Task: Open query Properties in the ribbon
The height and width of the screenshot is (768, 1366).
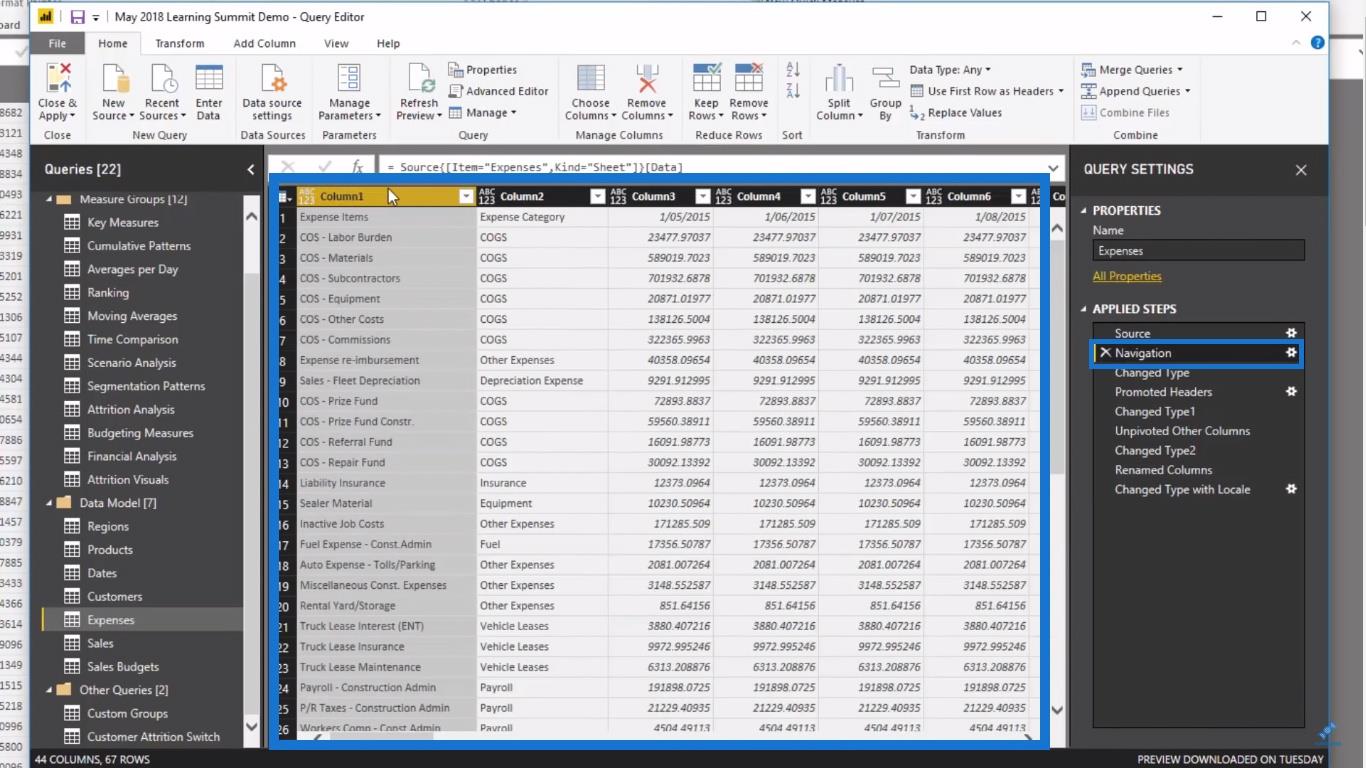Action: tap(483, 70)
